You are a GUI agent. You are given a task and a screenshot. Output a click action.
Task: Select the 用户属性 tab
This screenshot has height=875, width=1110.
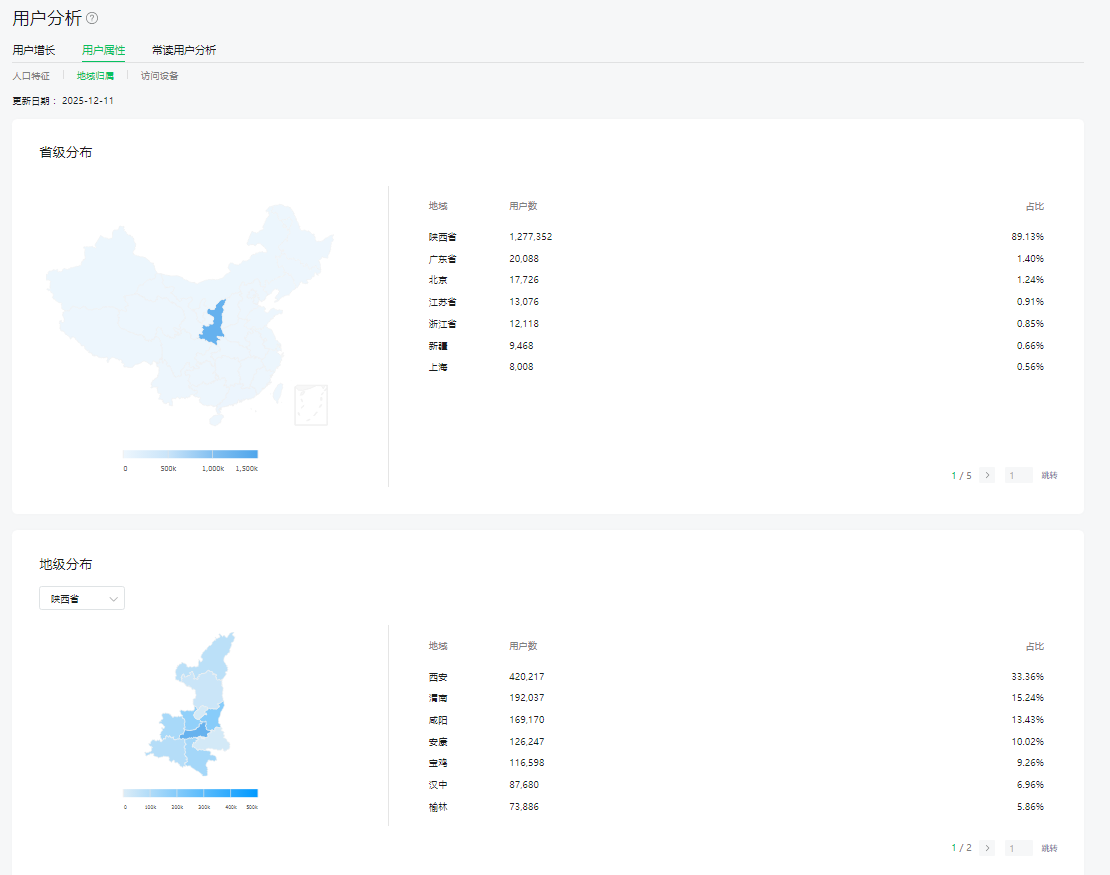point(104,50)
